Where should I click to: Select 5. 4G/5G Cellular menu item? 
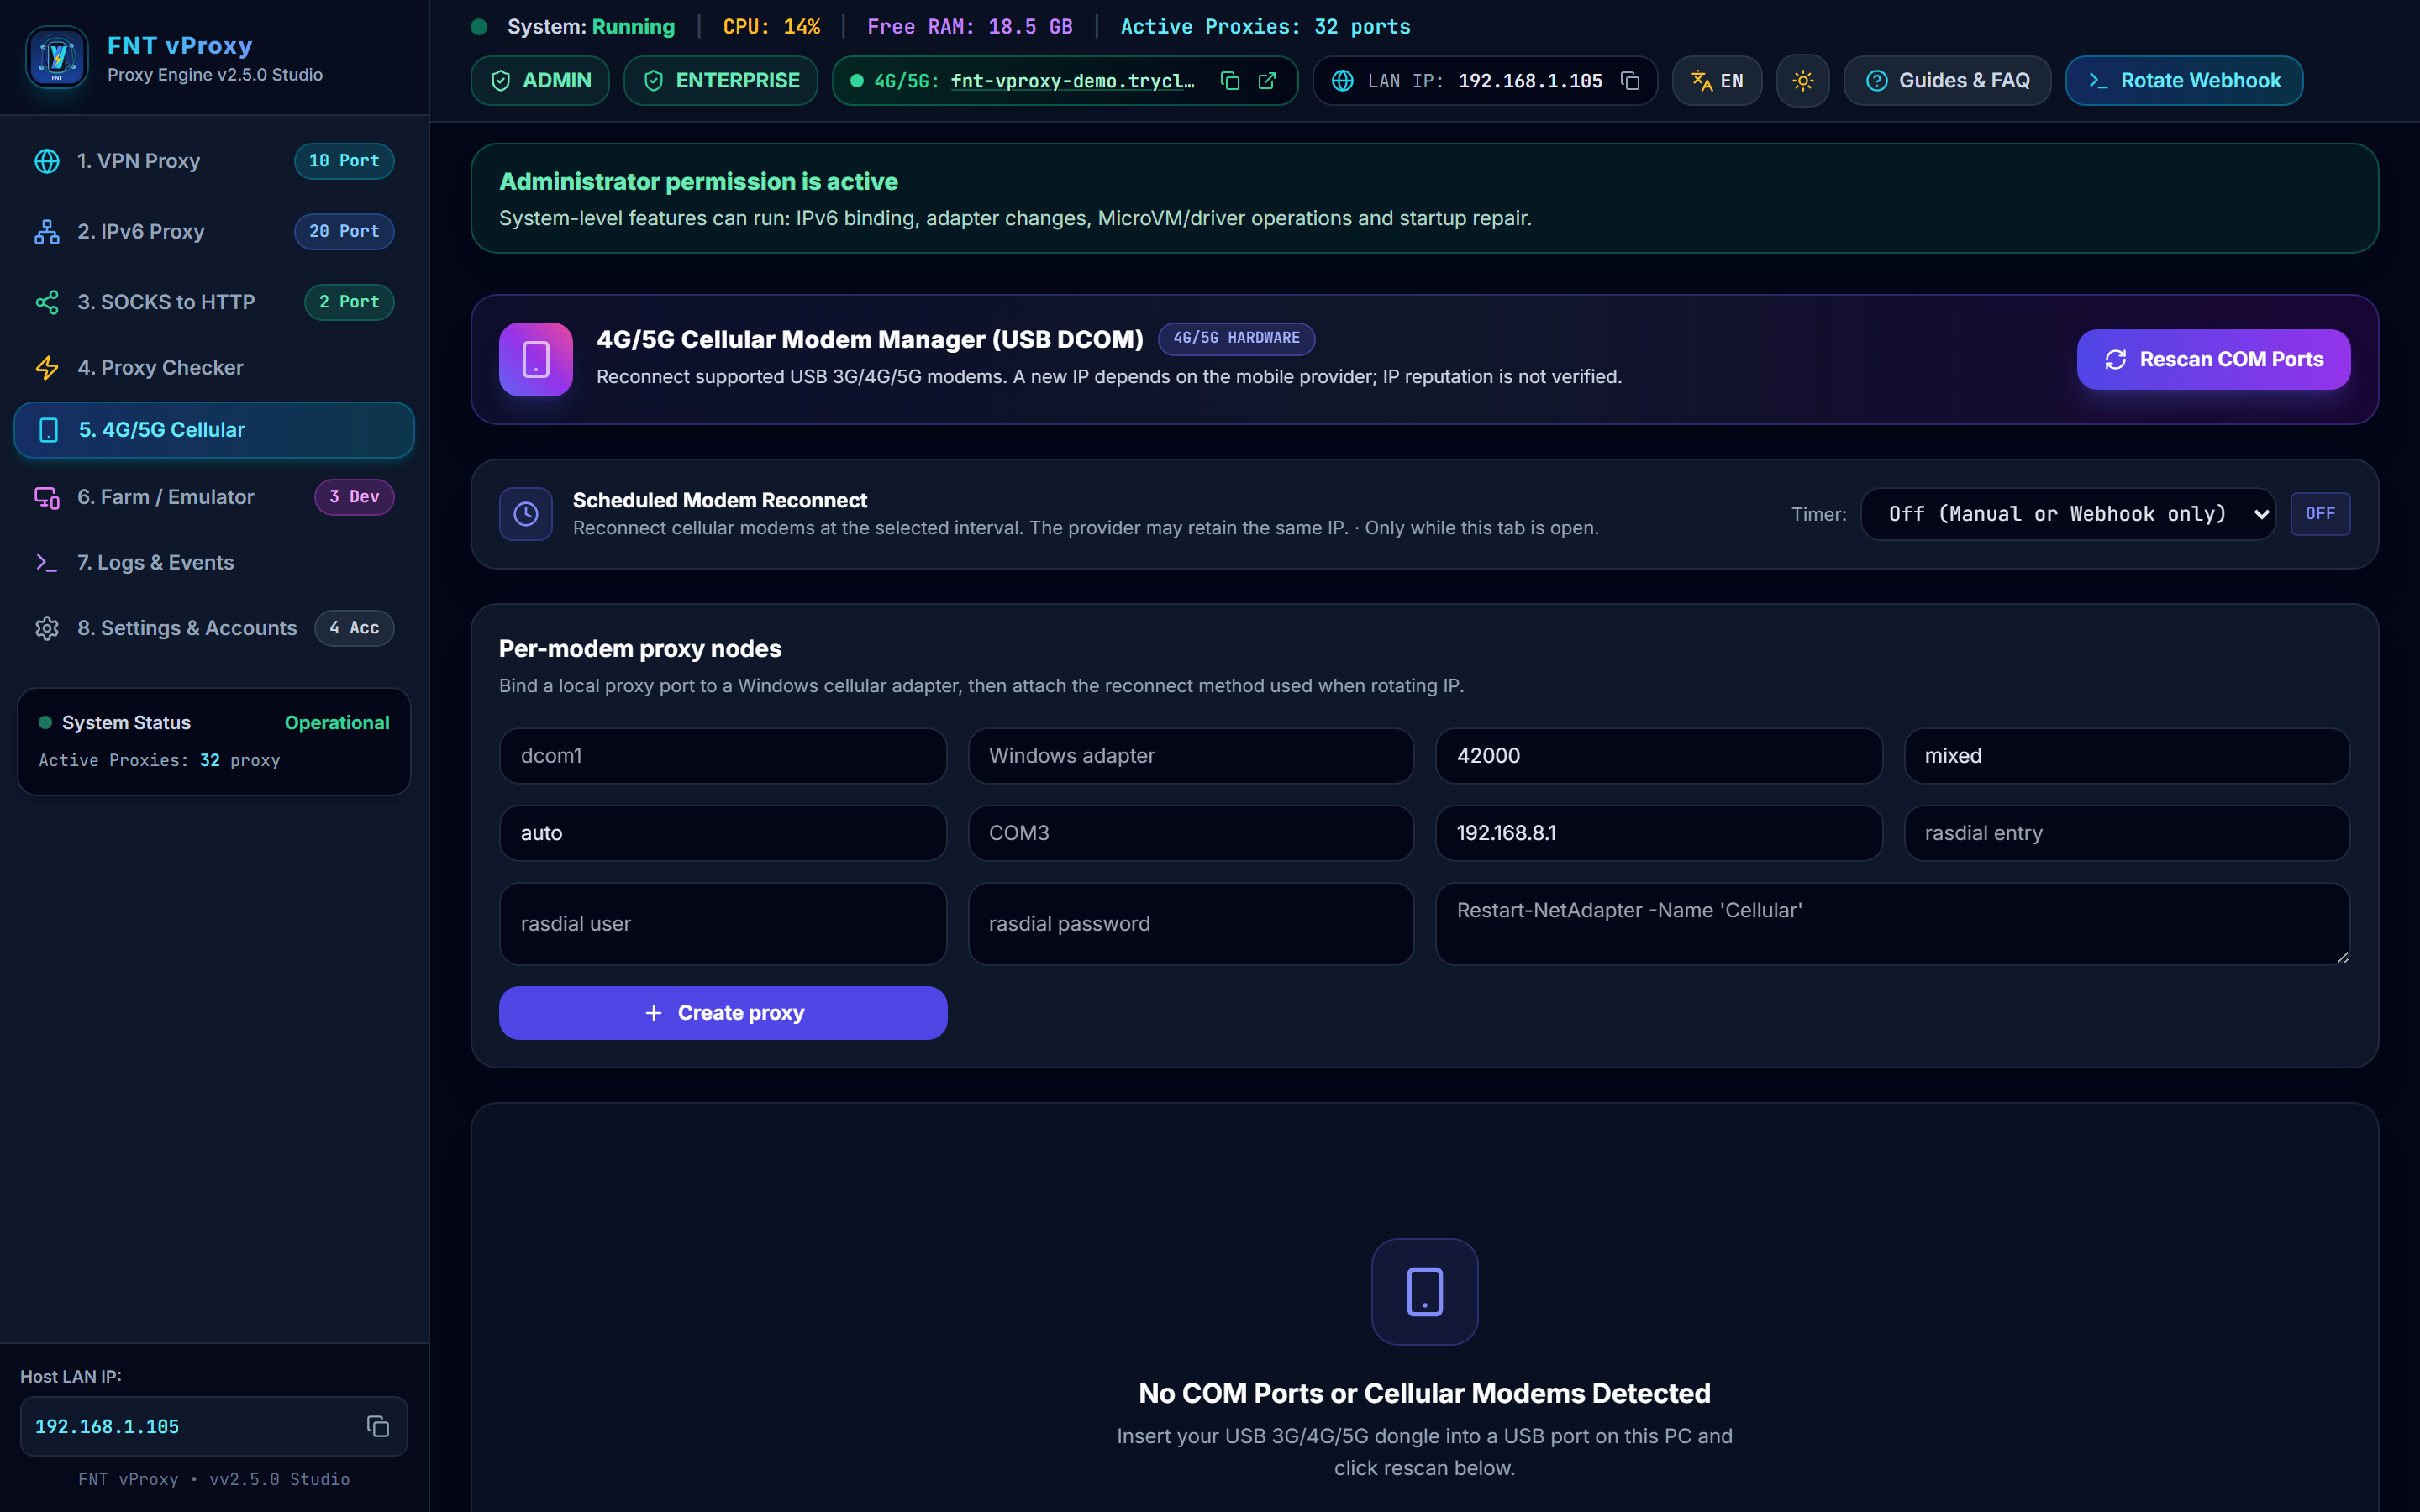pos(214,430)
